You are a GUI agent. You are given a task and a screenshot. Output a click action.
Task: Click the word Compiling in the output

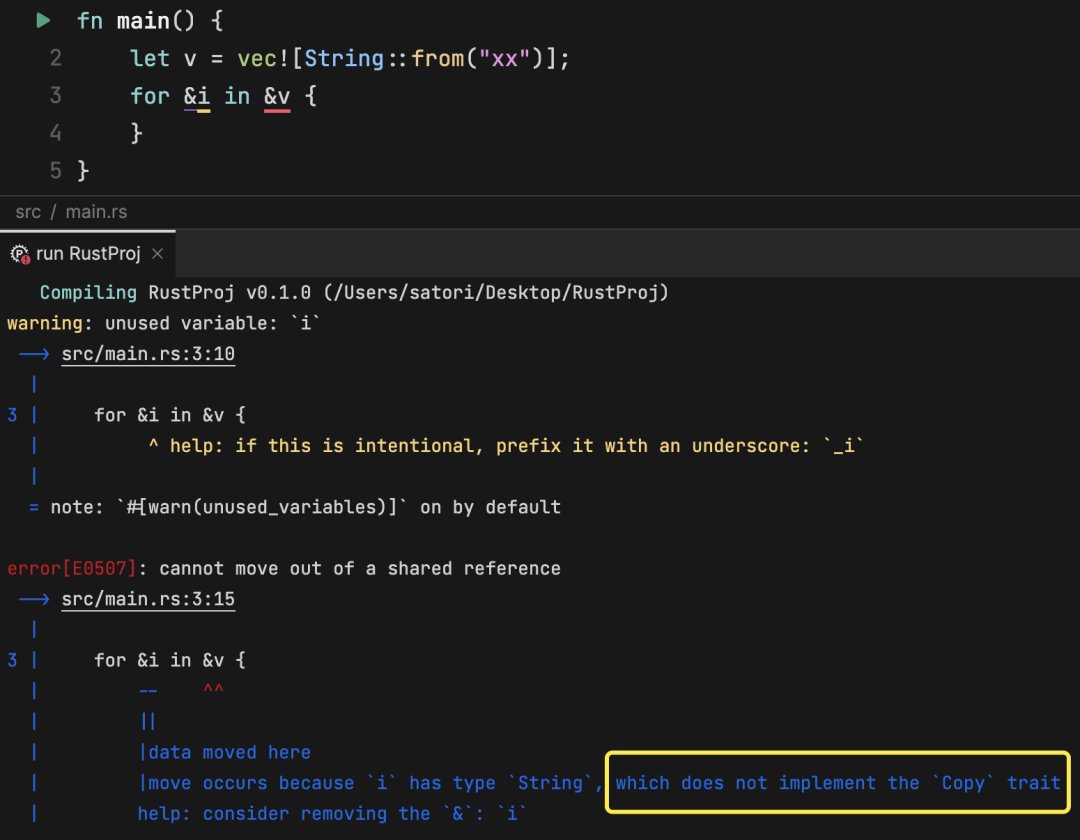point(88,293)
